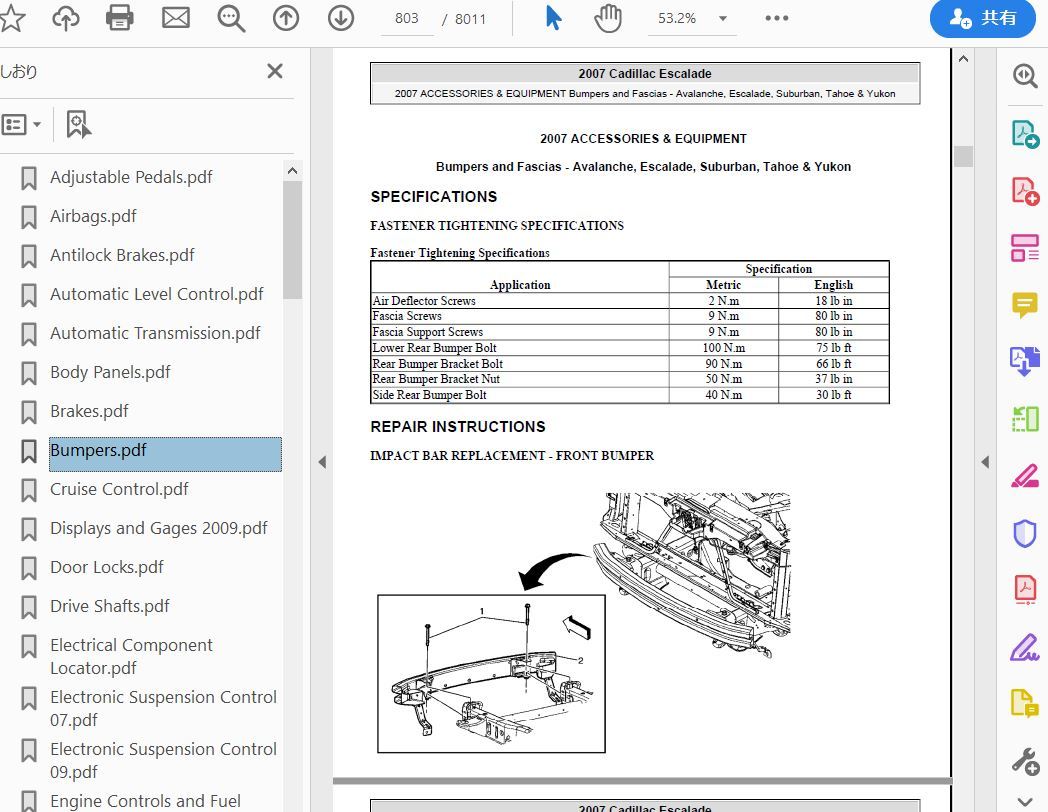
Task: Go to previous page arrow
Action: coord(286,18)
